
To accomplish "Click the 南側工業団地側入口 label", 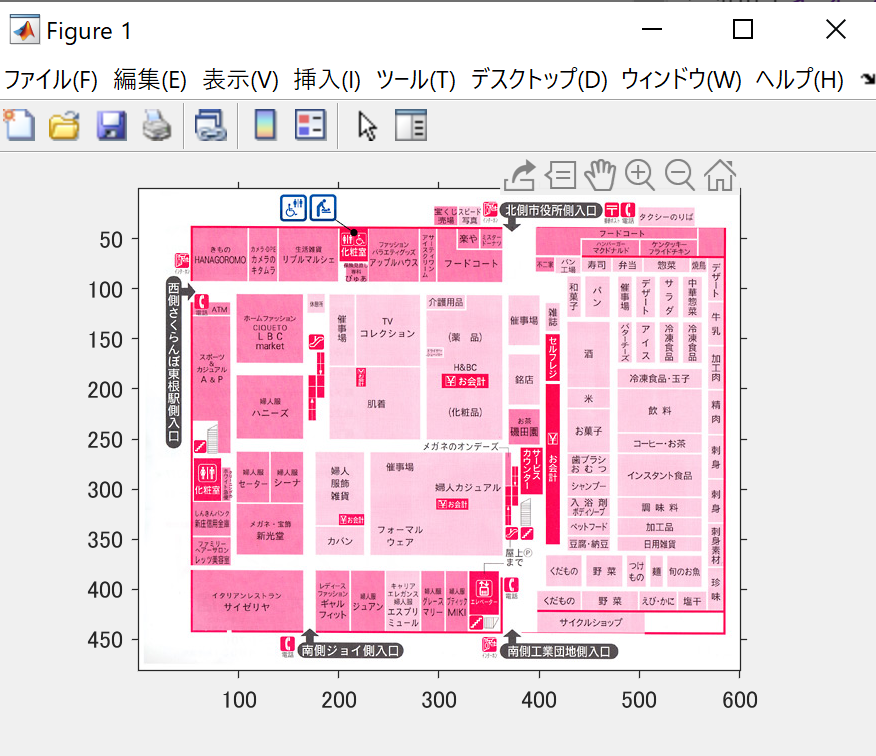I will (x=559, y=651).
